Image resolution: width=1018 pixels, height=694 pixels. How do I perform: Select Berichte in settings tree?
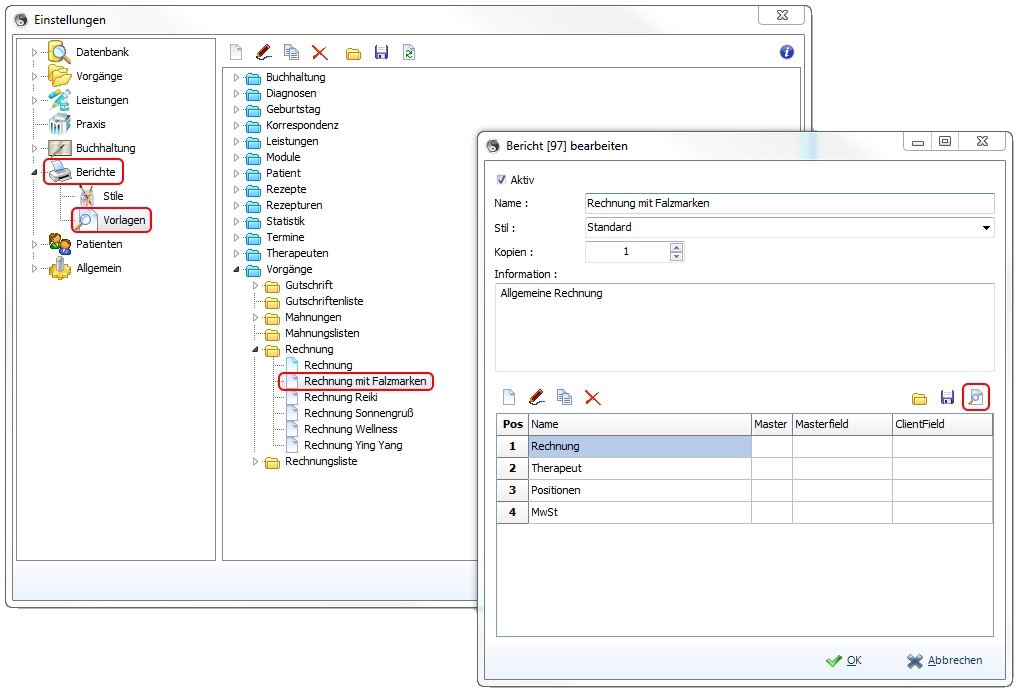coord(95,172)
